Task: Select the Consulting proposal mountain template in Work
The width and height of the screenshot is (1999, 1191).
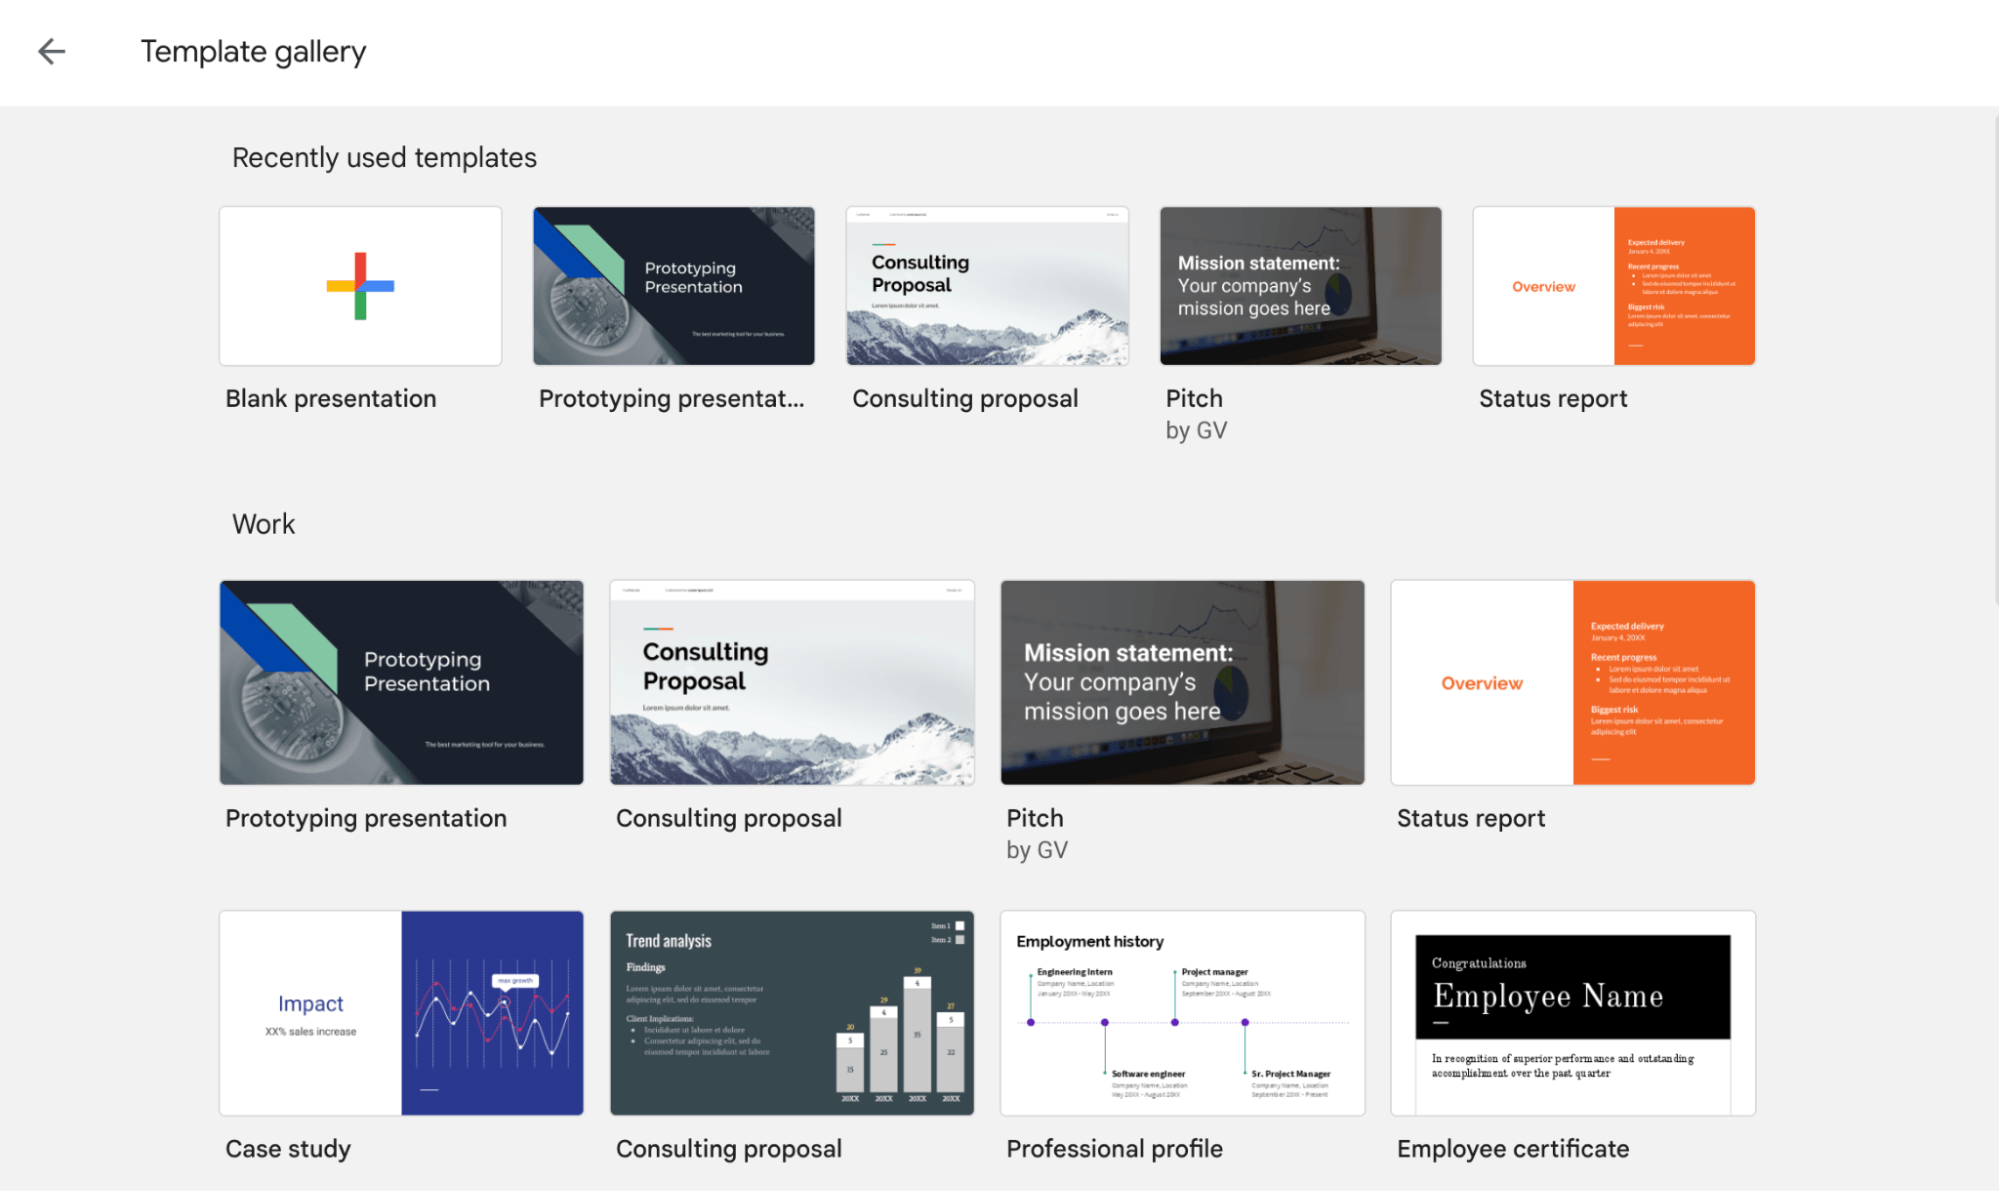Action: pos(791,683)
